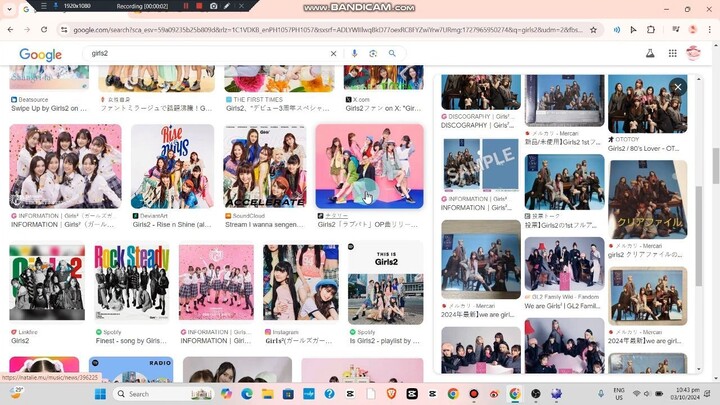This screenshot has height=405, width=720.
Task: Clear the girls2 search query
Action: click(333, 54)
